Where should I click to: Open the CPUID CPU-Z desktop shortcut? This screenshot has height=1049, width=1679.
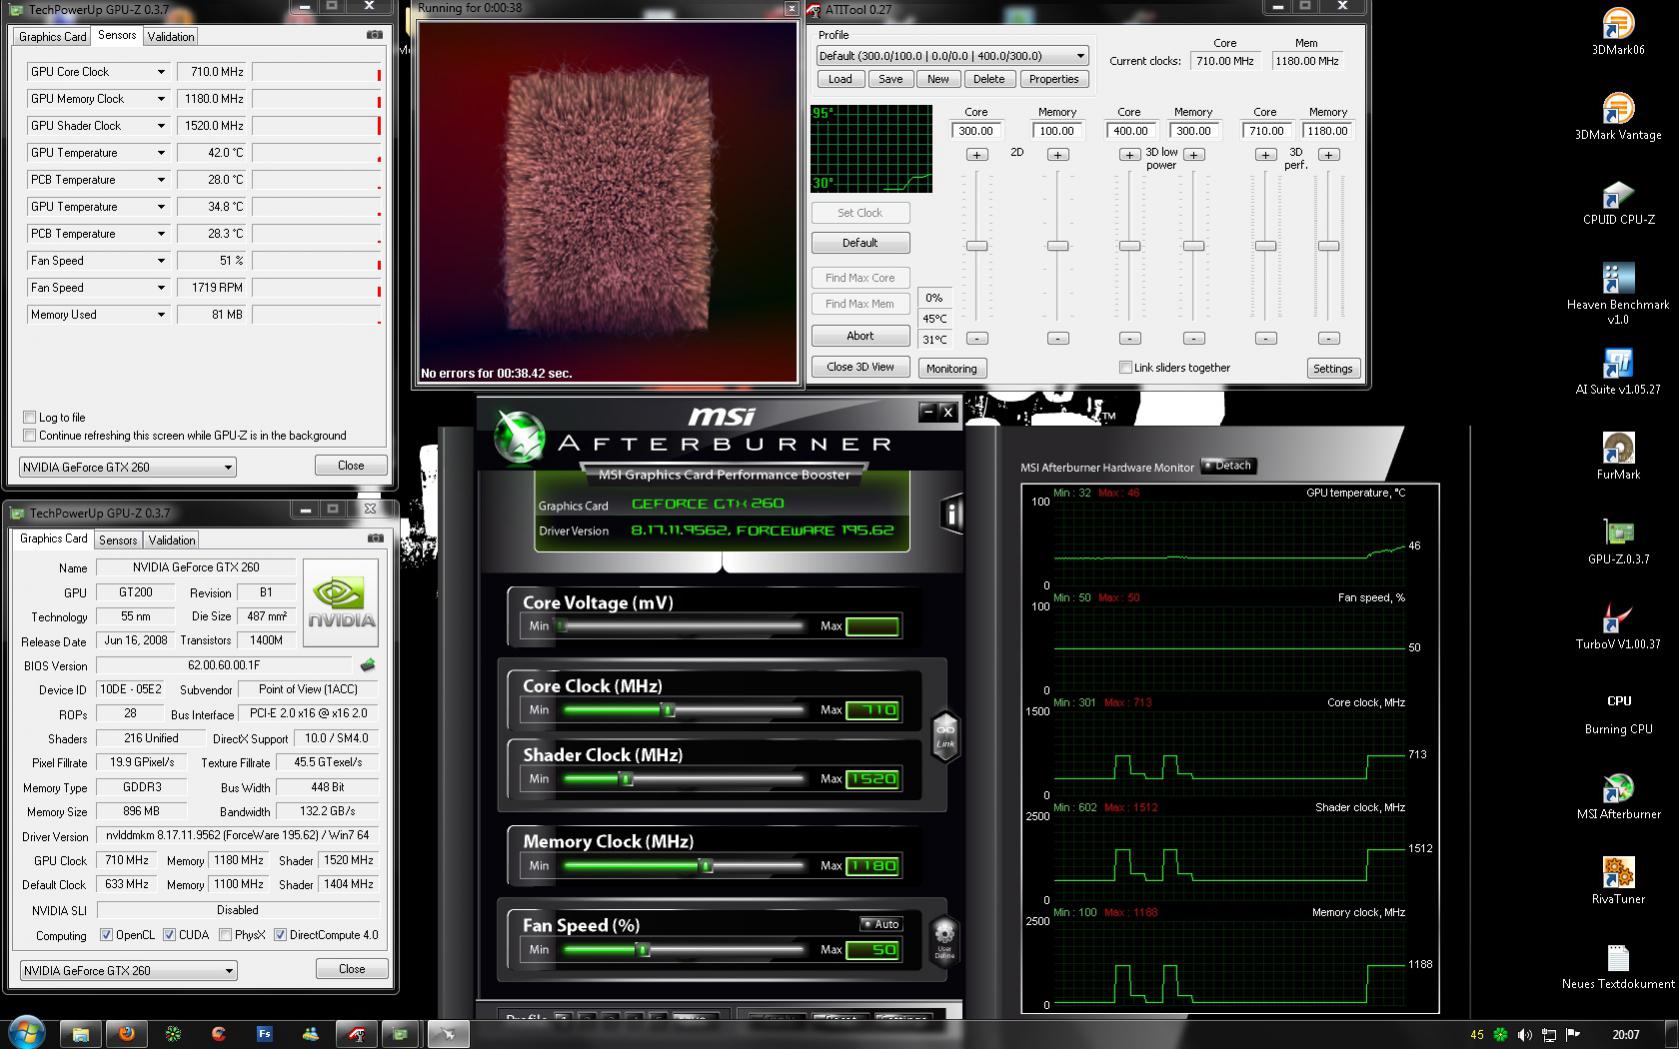pos(1618,202)
